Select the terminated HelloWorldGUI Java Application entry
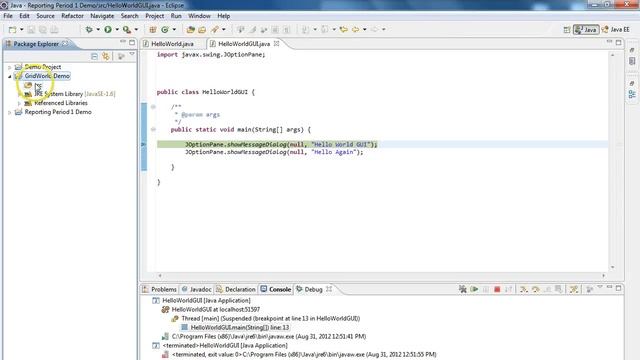 [x=220, y=345]
